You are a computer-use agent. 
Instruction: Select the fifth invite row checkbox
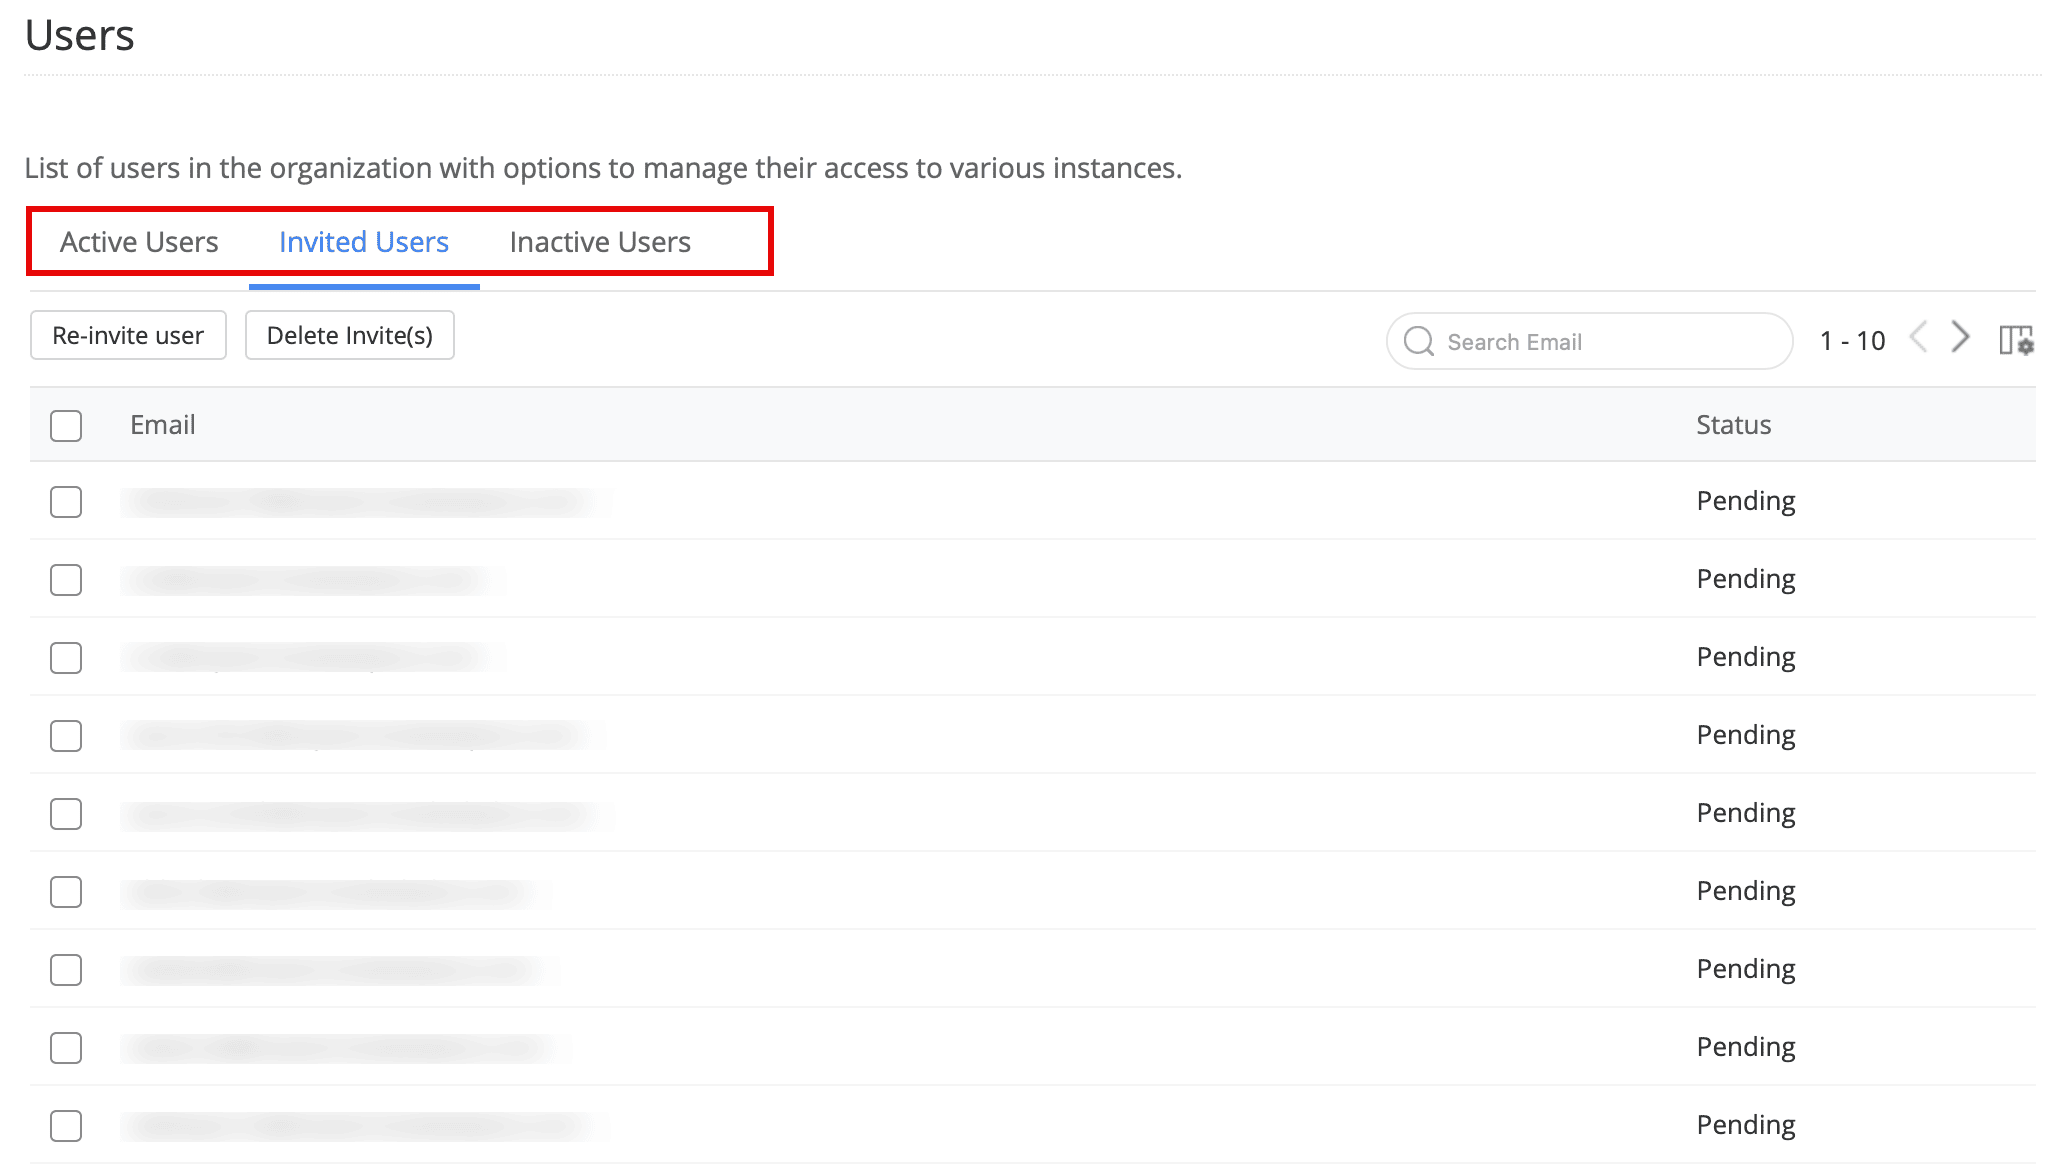click(x=66, y=814)
